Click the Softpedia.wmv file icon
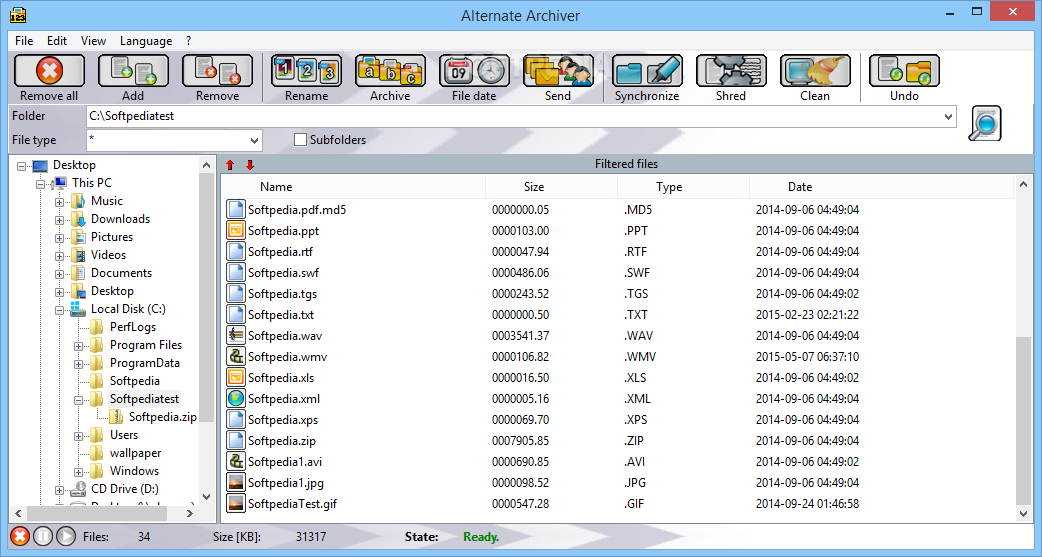This screenshot has width=1042, height=557. [x=236, y=357]
